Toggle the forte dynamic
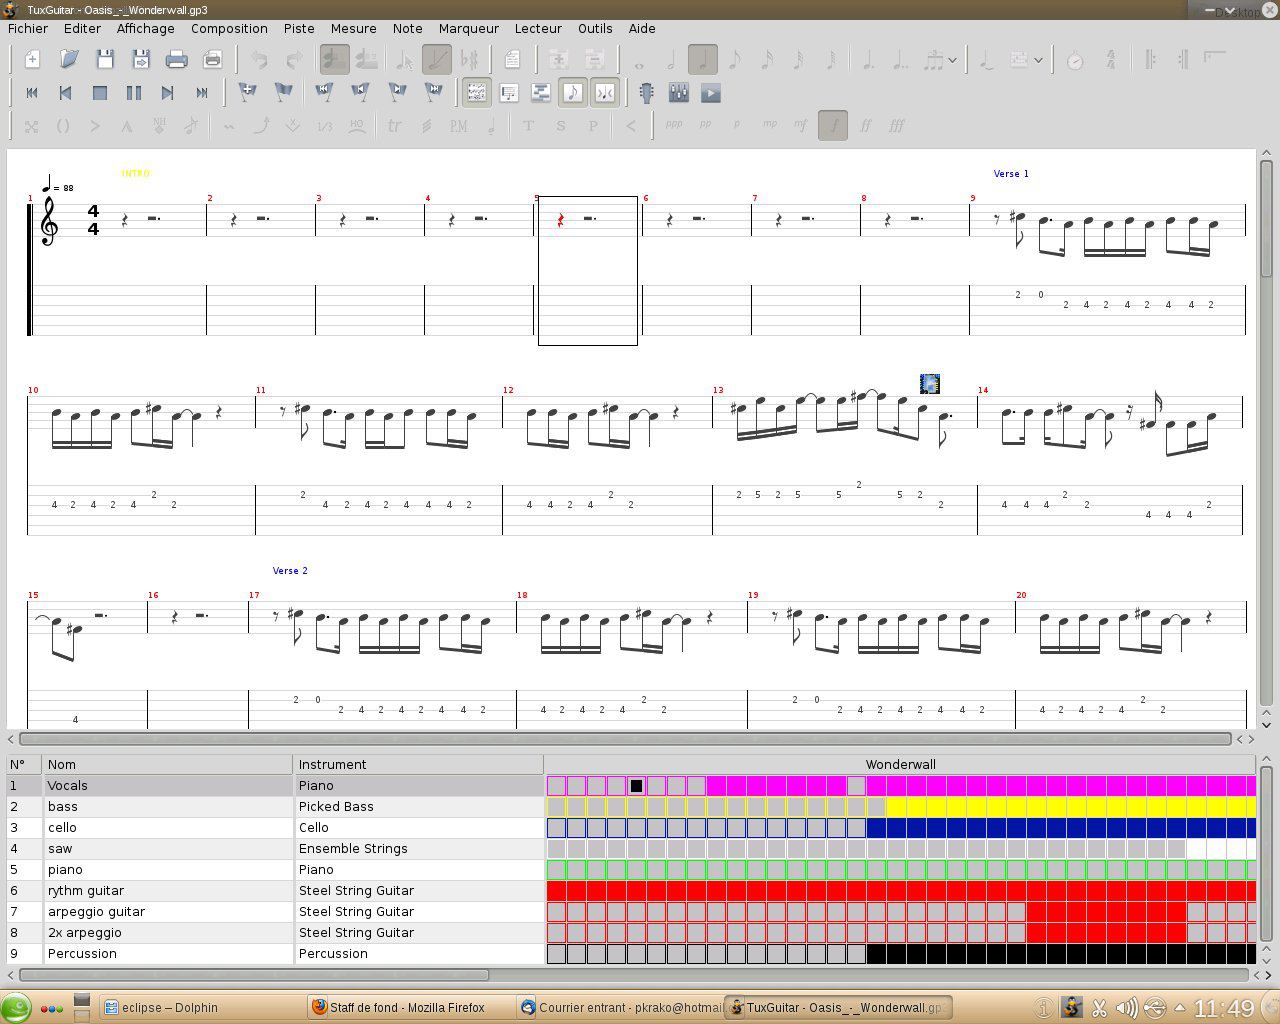Image resolution: width=1280 pixels, height=1024 pixels. pyautogui.click(x=832, y=125)
